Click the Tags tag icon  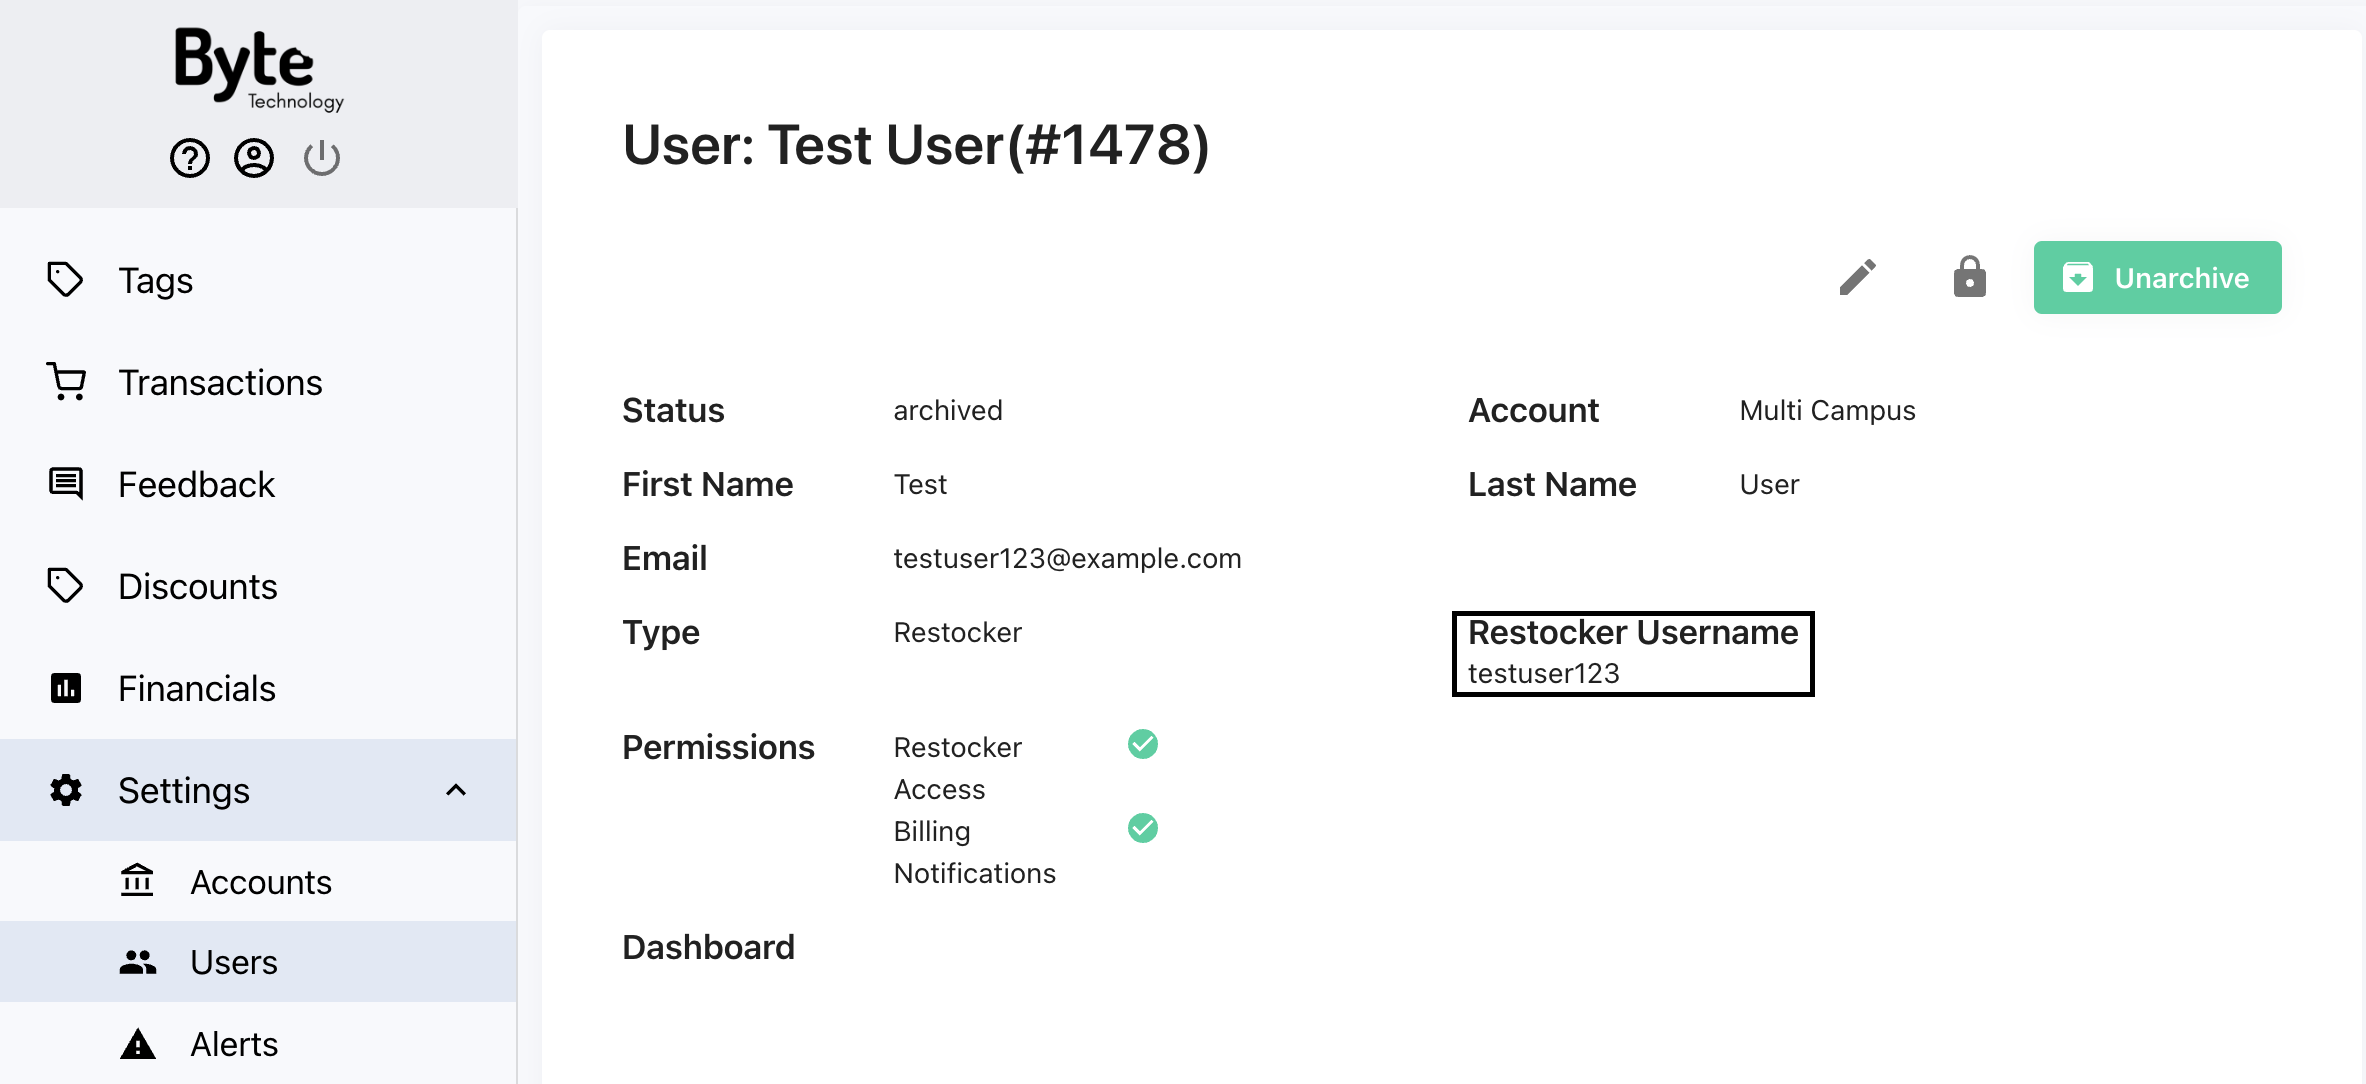66,280
